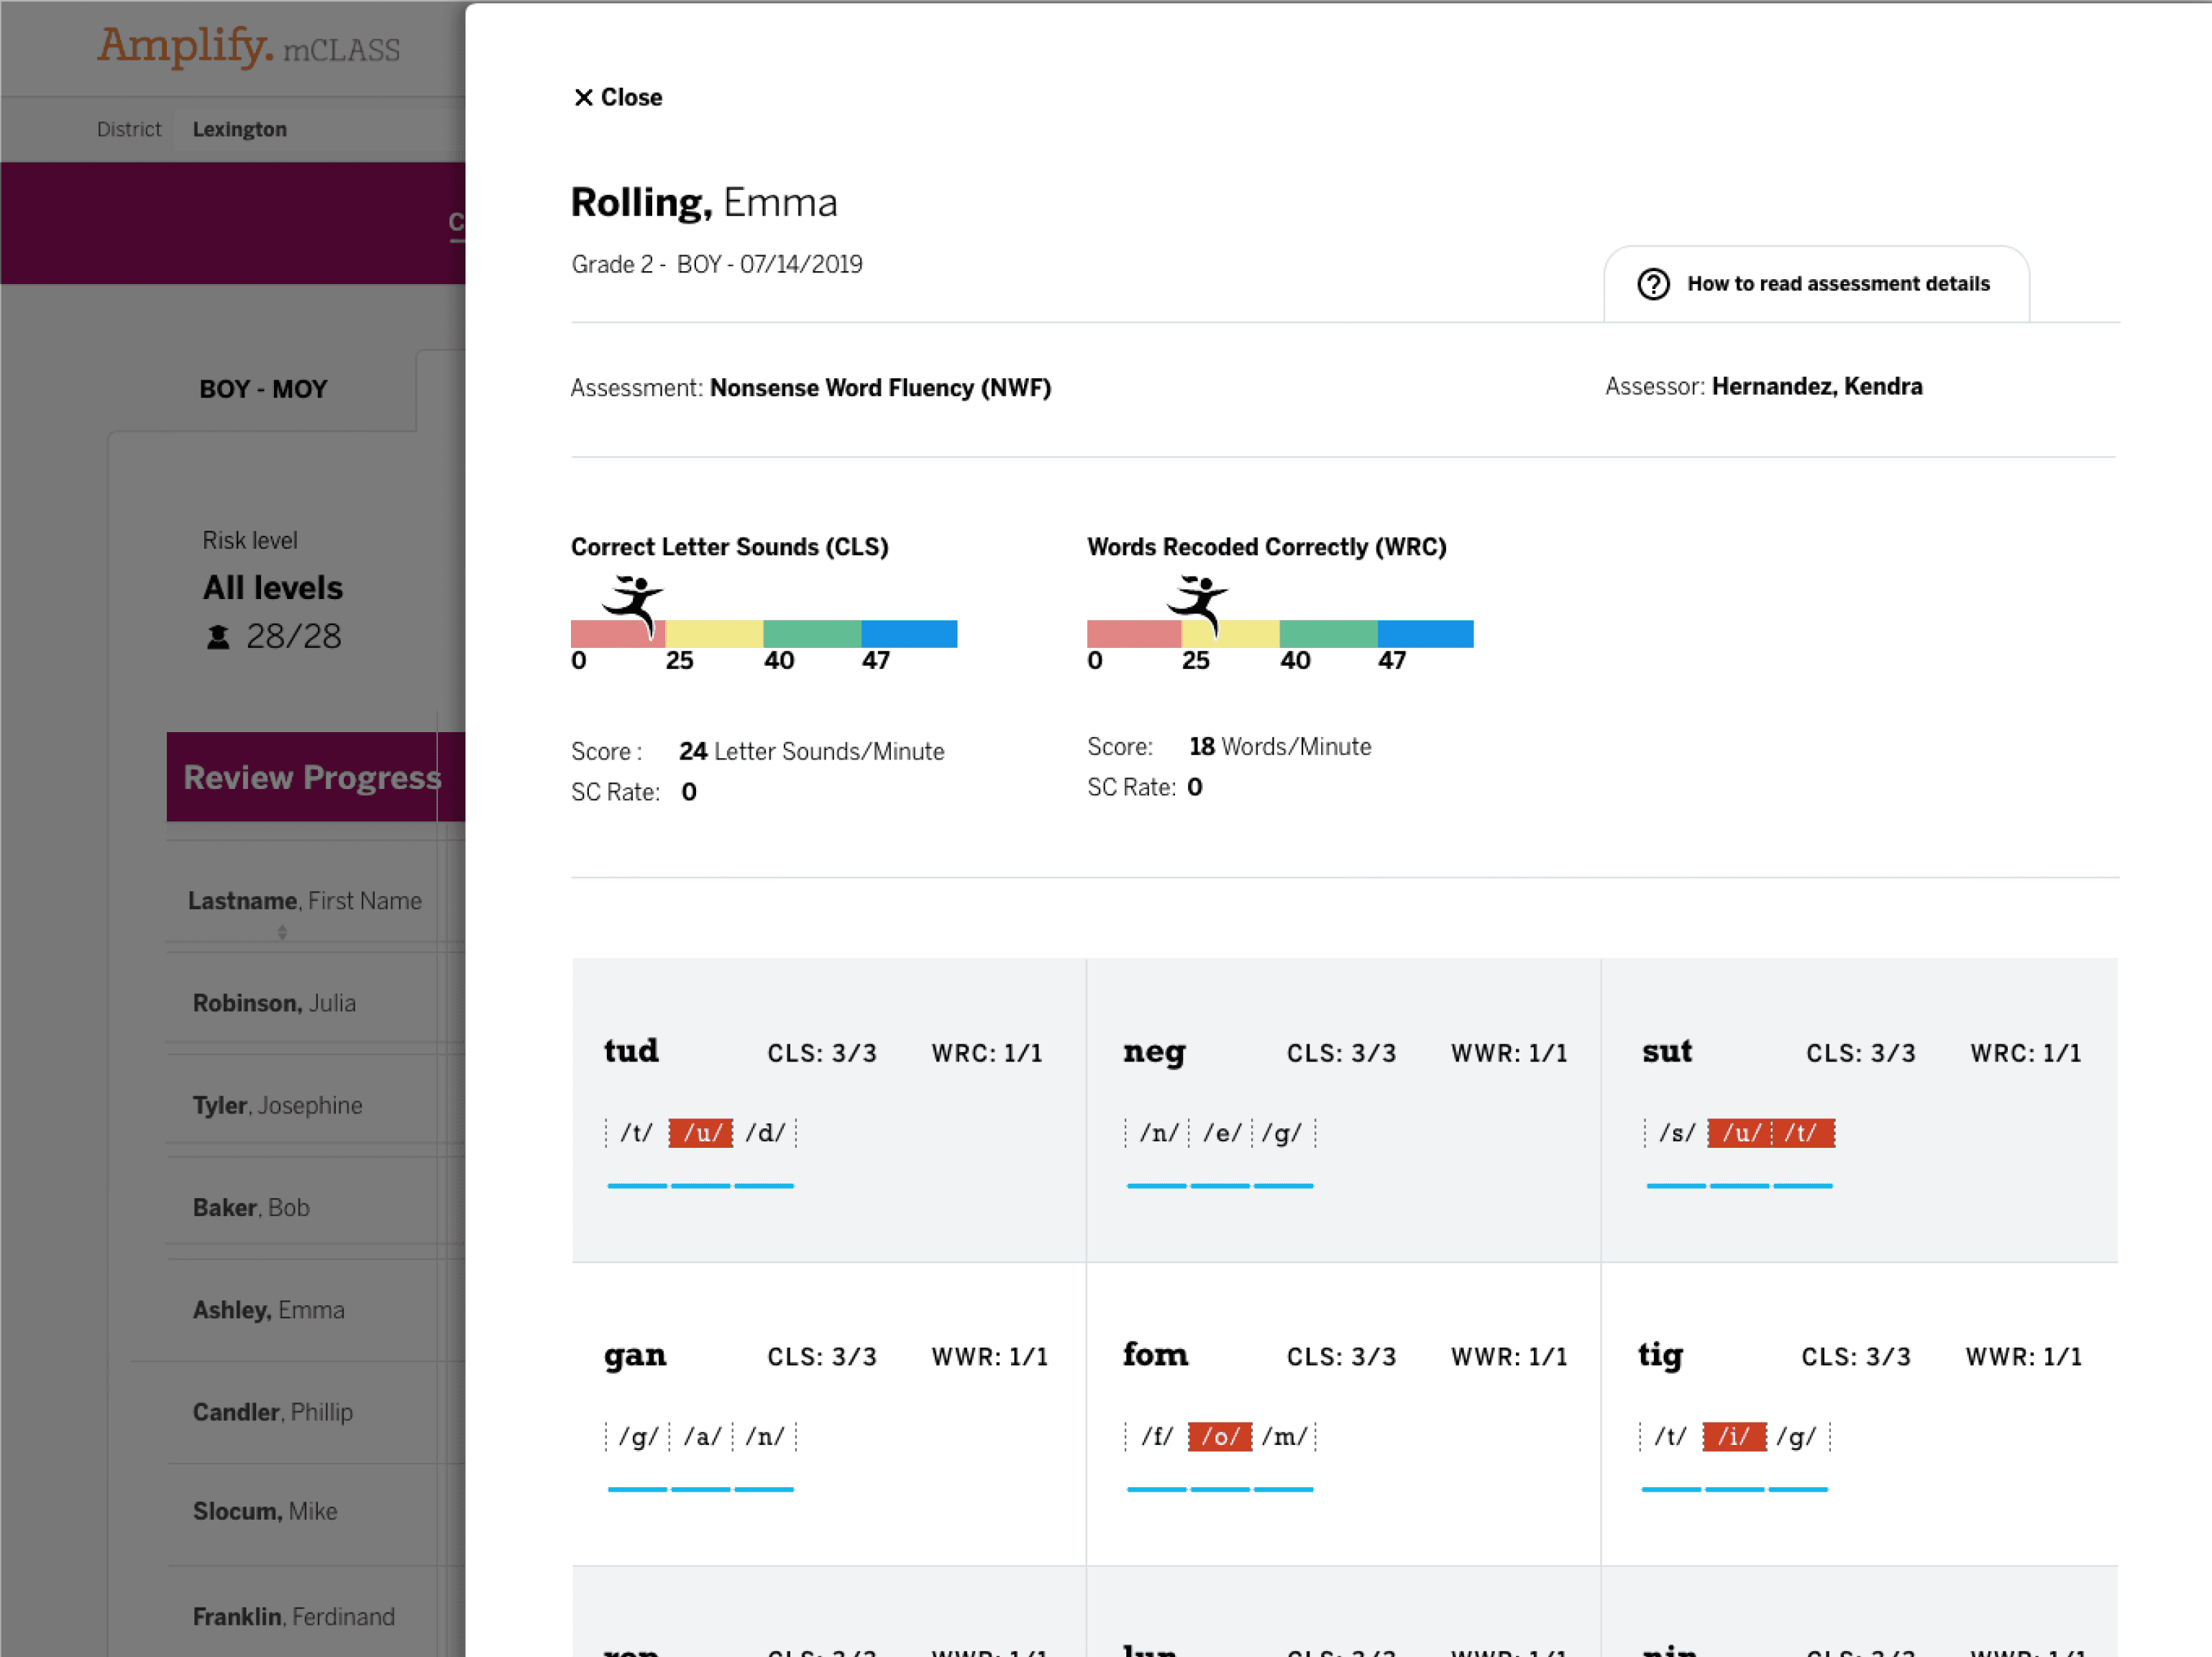The width and height of the screenshot is (2212, 1657).
Task: Click the Lastname column sort arrow
Action: point(282,932)
